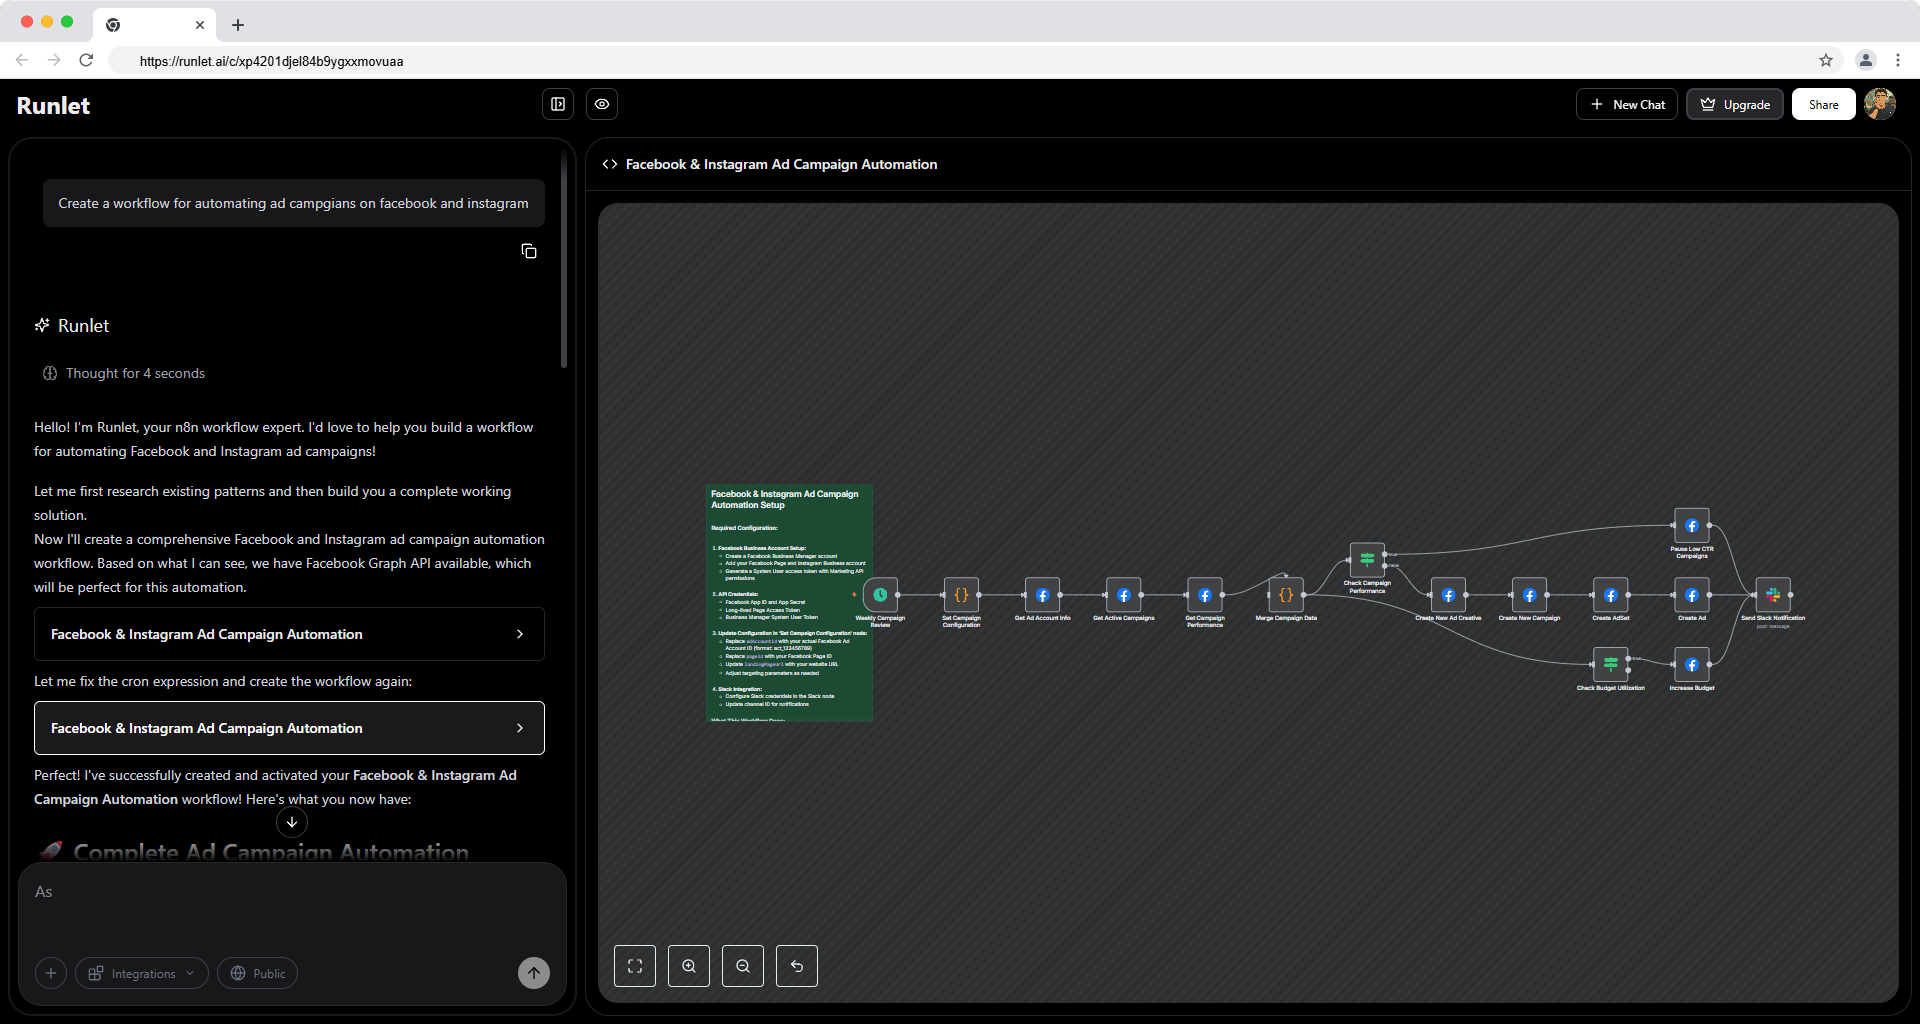
Task: Click the New Chat button
Action: click(1627, 104)
